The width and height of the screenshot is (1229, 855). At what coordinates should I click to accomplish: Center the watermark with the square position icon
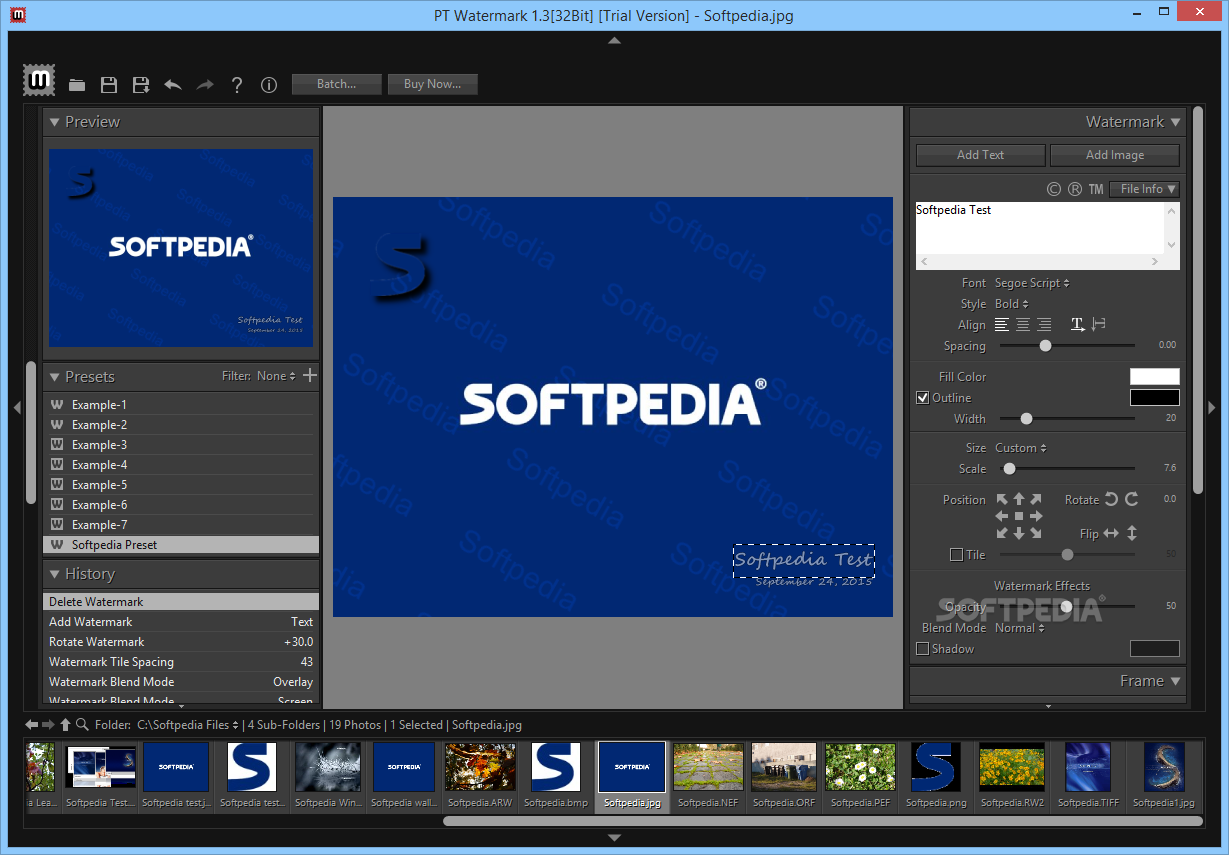coord(1019,516)
